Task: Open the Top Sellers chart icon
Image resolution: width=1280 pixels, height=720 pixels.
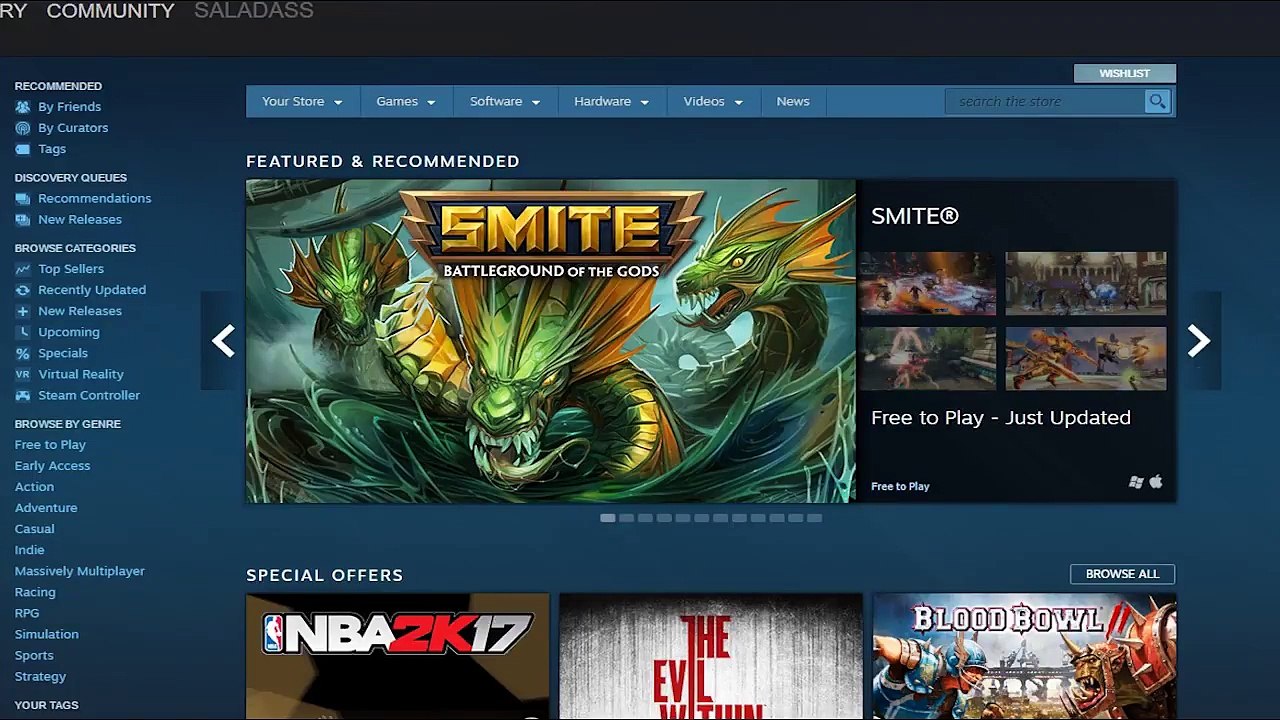Action: click(x=22, y=269)
